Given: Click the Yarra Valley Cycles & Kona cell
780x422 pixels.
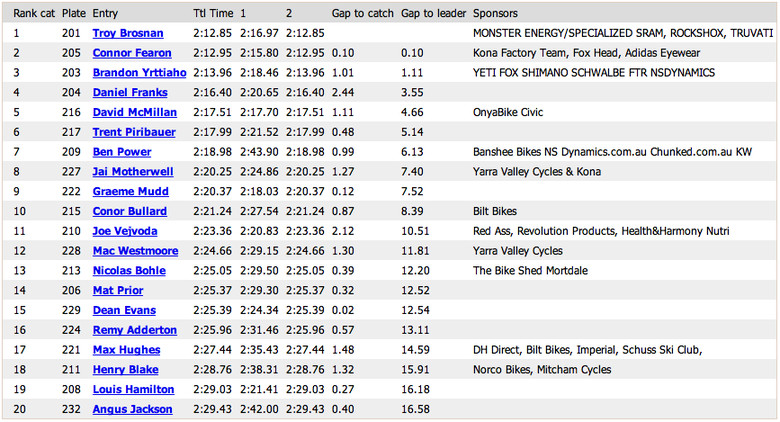Looking at the screenshot, I should click(x=537, y=172).
